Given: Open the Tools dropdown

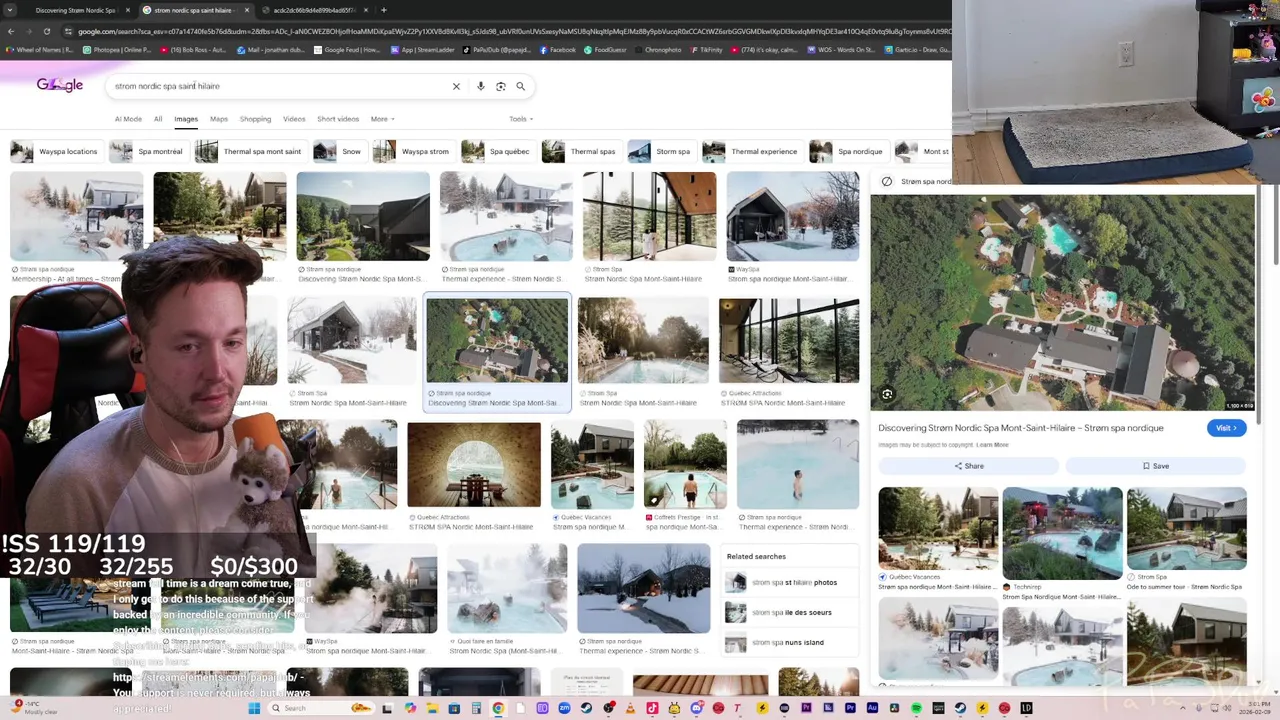Looking at the screenshot, I should 520,119.
